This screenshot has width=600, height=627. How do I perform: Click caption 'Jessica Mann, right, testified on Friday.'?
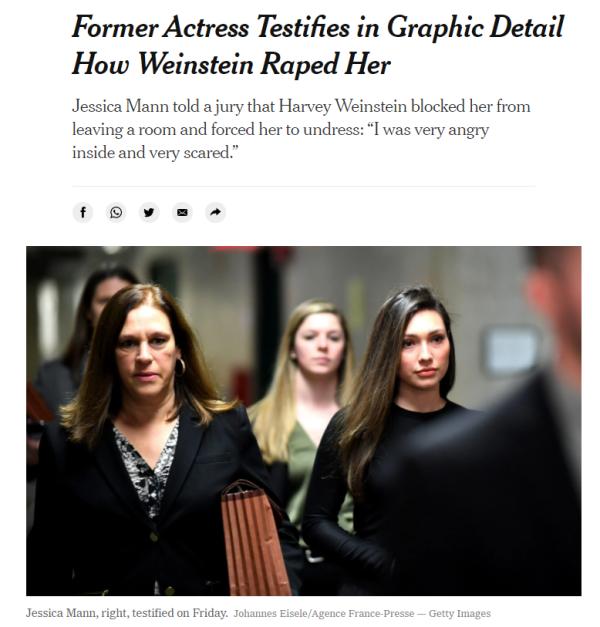tap(127, 613)
